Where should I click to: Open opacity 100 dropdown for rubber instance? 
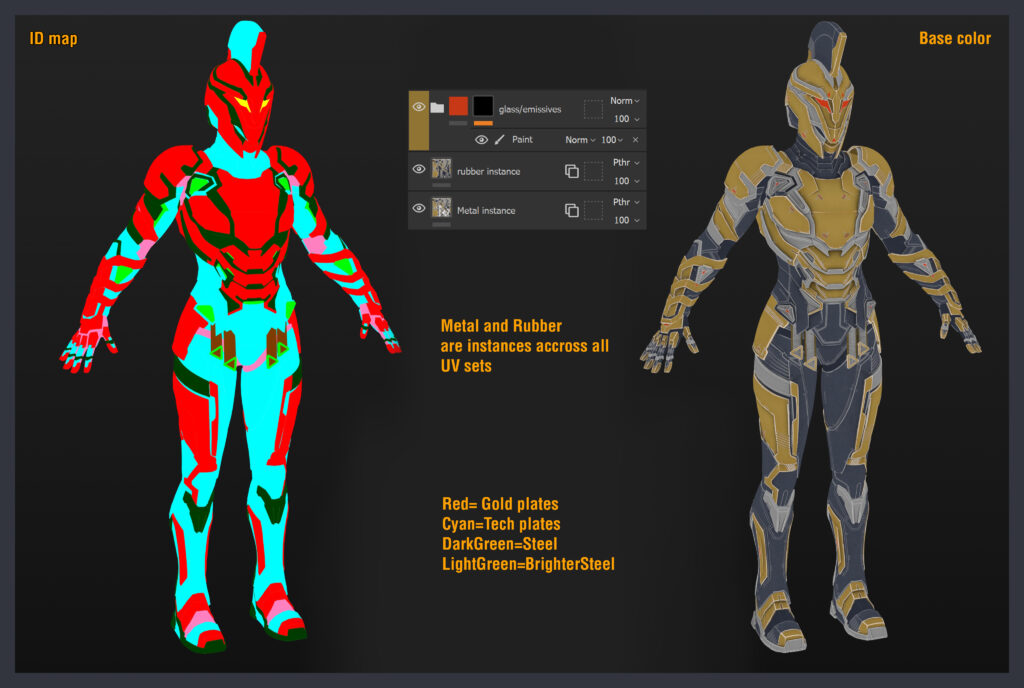tap(626, 181)
